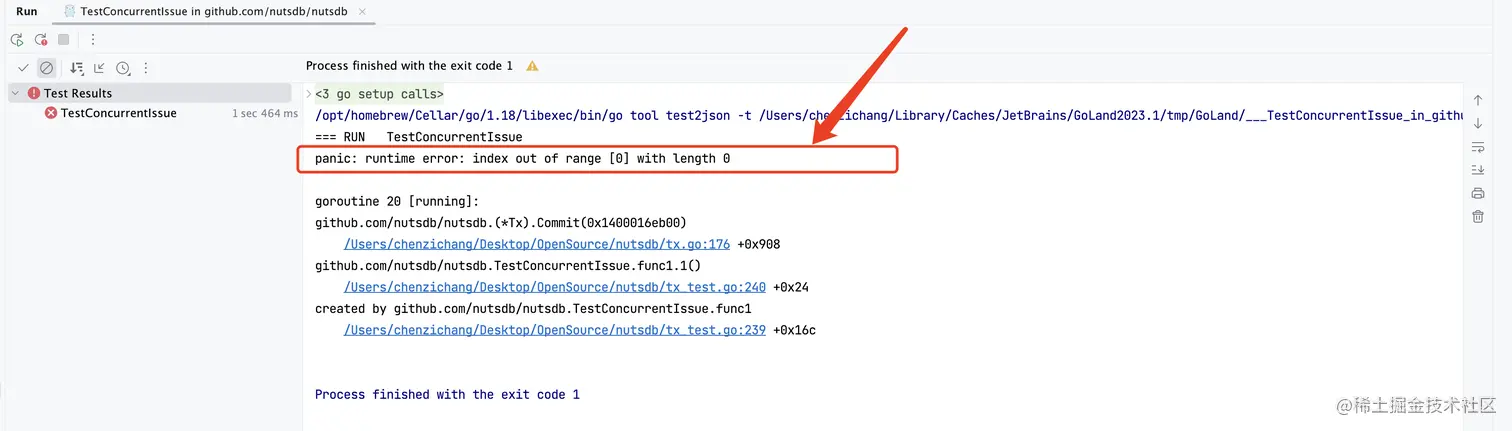Click the '1 sec 464 ms' duration
The image size is (1512, 431).
265,114
